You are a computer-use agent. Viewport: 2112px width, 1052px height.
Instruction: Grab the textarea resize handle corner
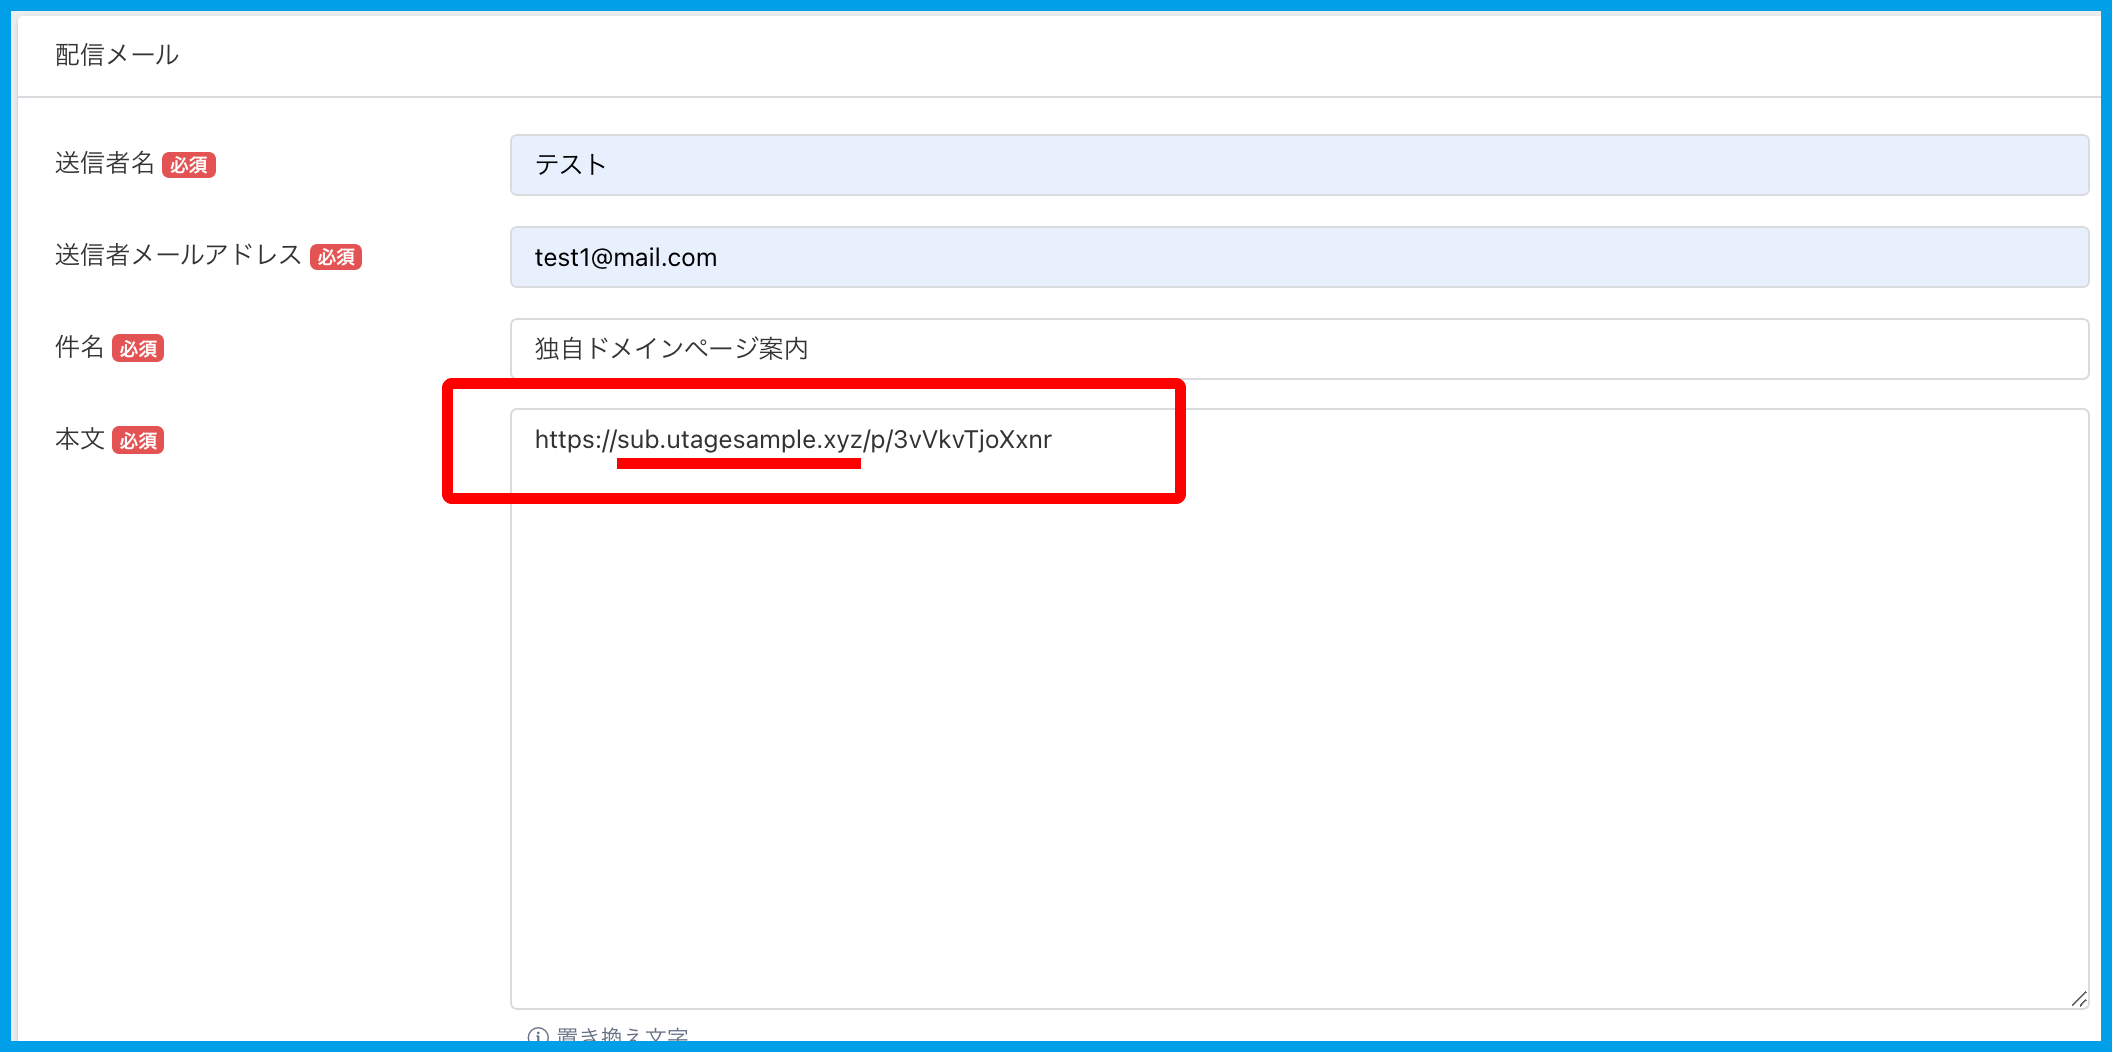pos(2078,998)
